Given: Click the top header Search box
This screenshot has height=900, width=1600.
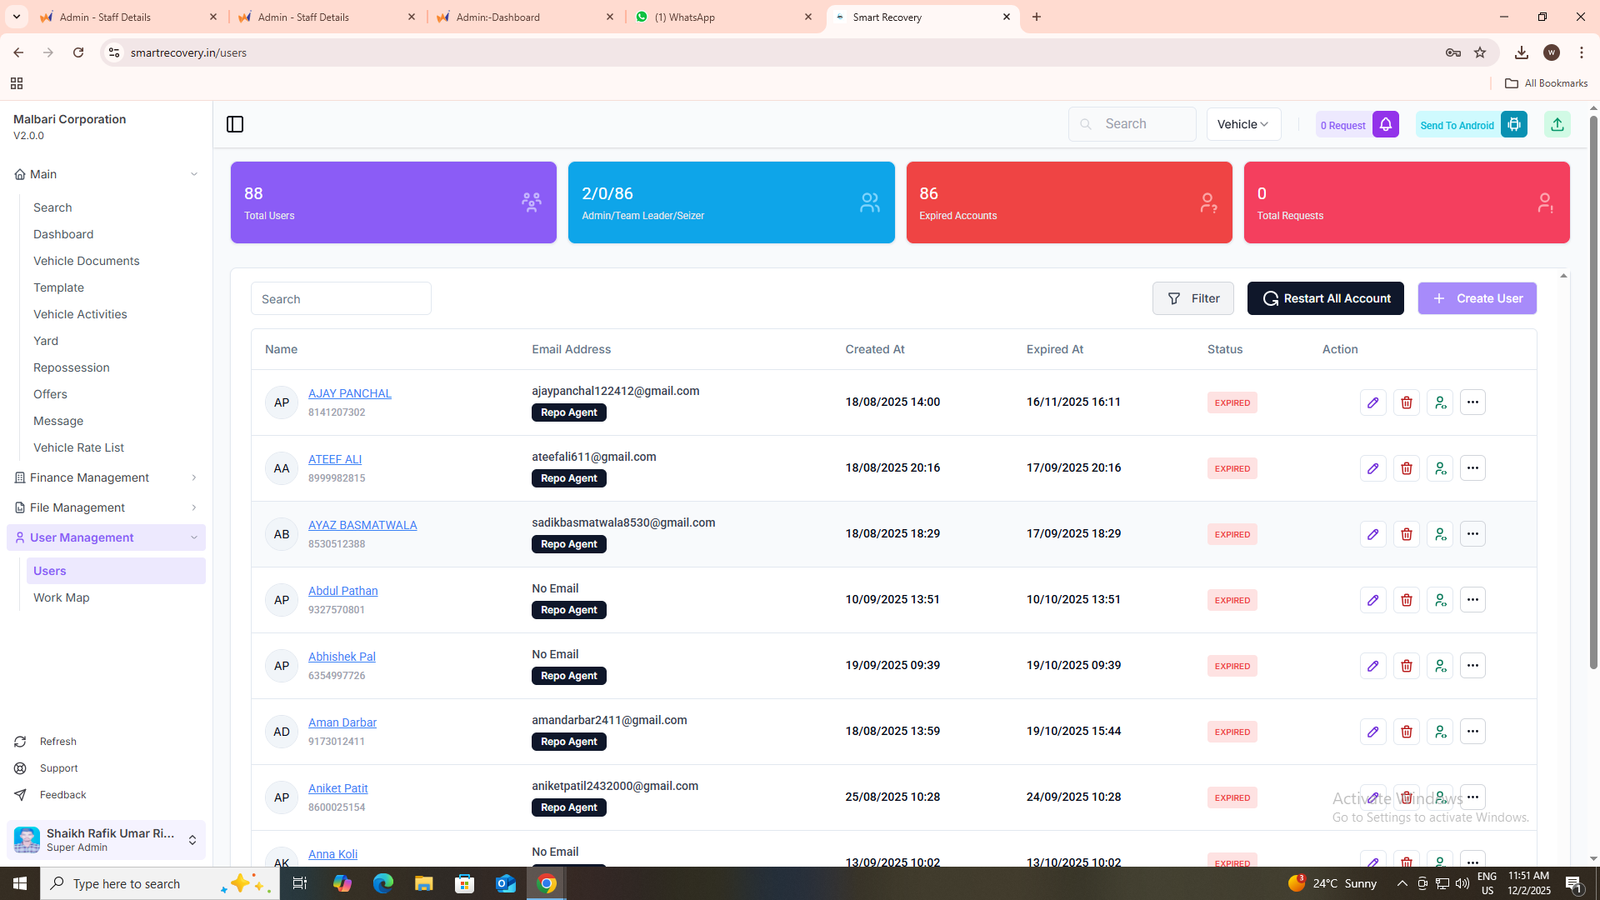Looking at the screenshot, I should (x=1132, y=124).
